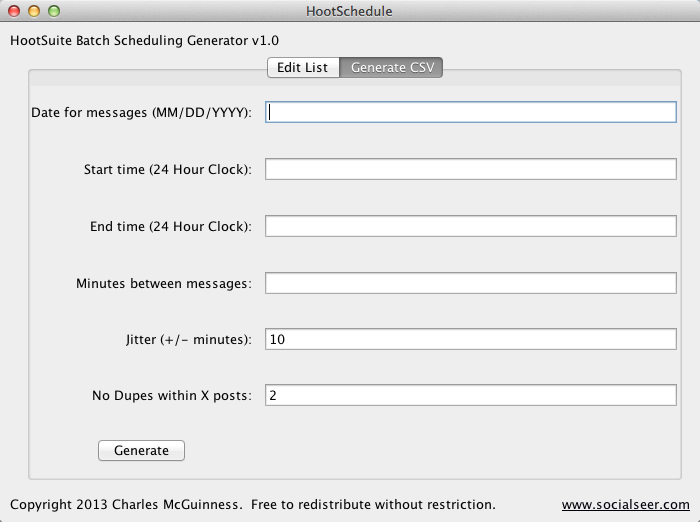This screenshot has height=522, width=700.
Task: Click the HootSchedule window title
Action: pyautogui.click(x=349, y=11)
